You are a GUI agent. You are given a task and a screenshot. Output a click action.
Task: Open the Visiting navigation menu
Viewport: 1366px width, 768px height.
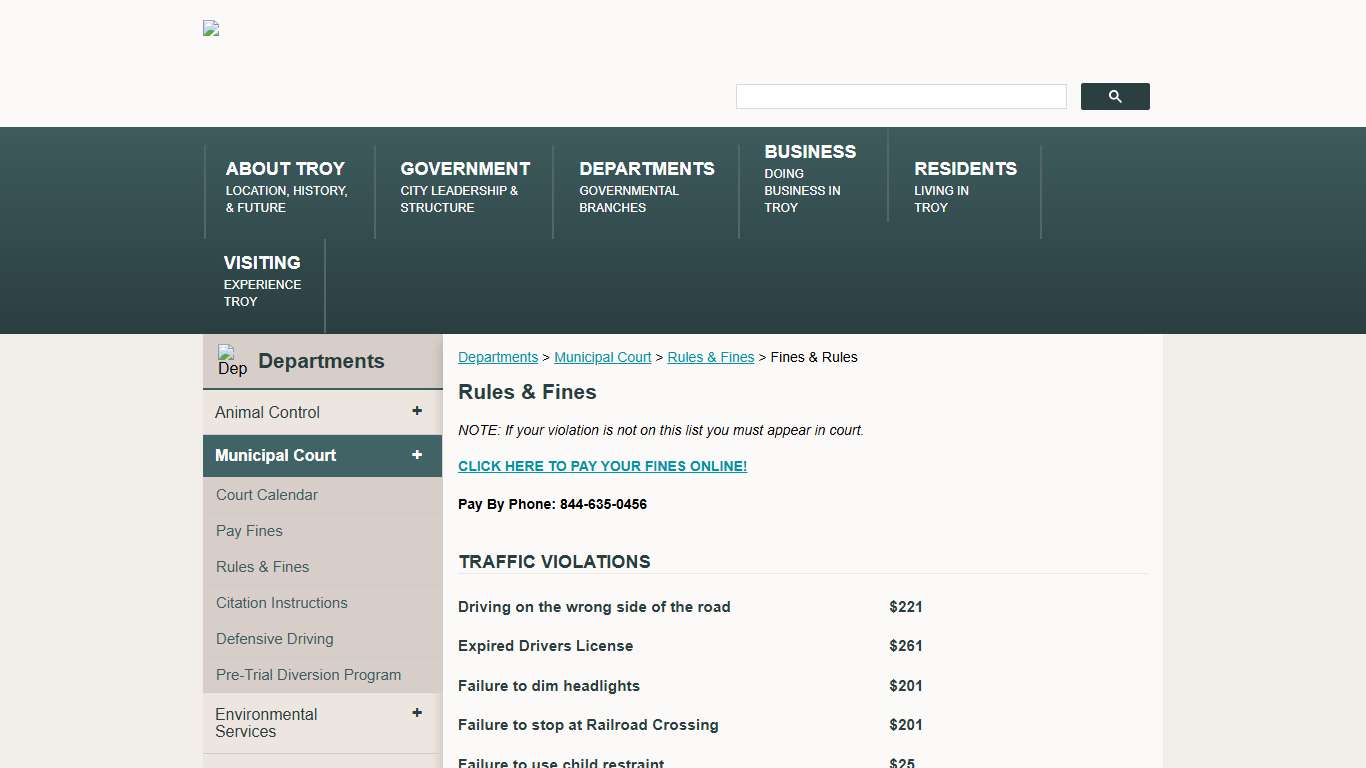[262, 280]
